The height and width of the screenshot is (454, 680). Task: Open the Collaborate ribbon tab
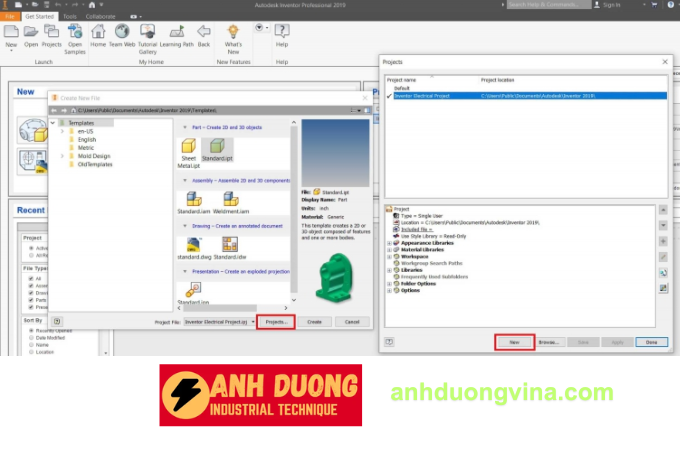[x=100, y=16]
